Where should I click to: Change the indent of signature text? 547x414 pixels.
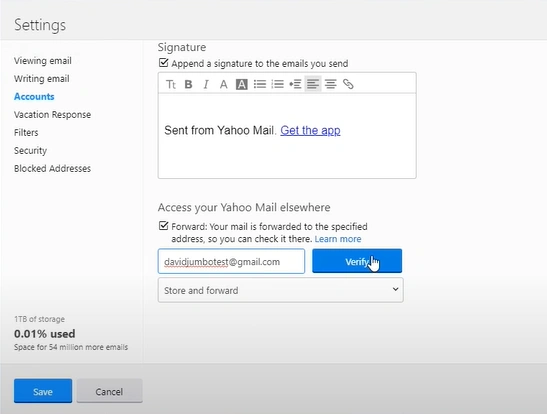[x=295, y=84]
